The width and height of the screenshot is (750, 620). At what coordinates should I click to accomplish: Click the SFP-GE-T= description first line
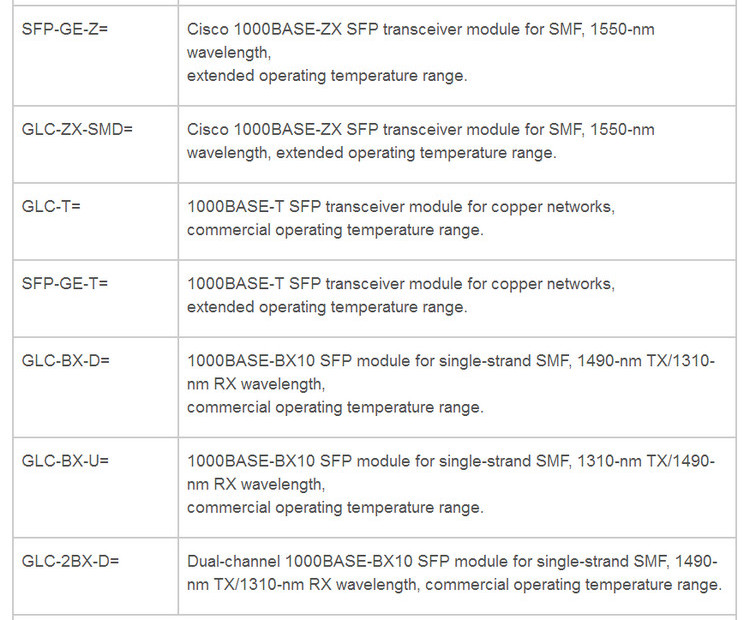tap(400, 284)
